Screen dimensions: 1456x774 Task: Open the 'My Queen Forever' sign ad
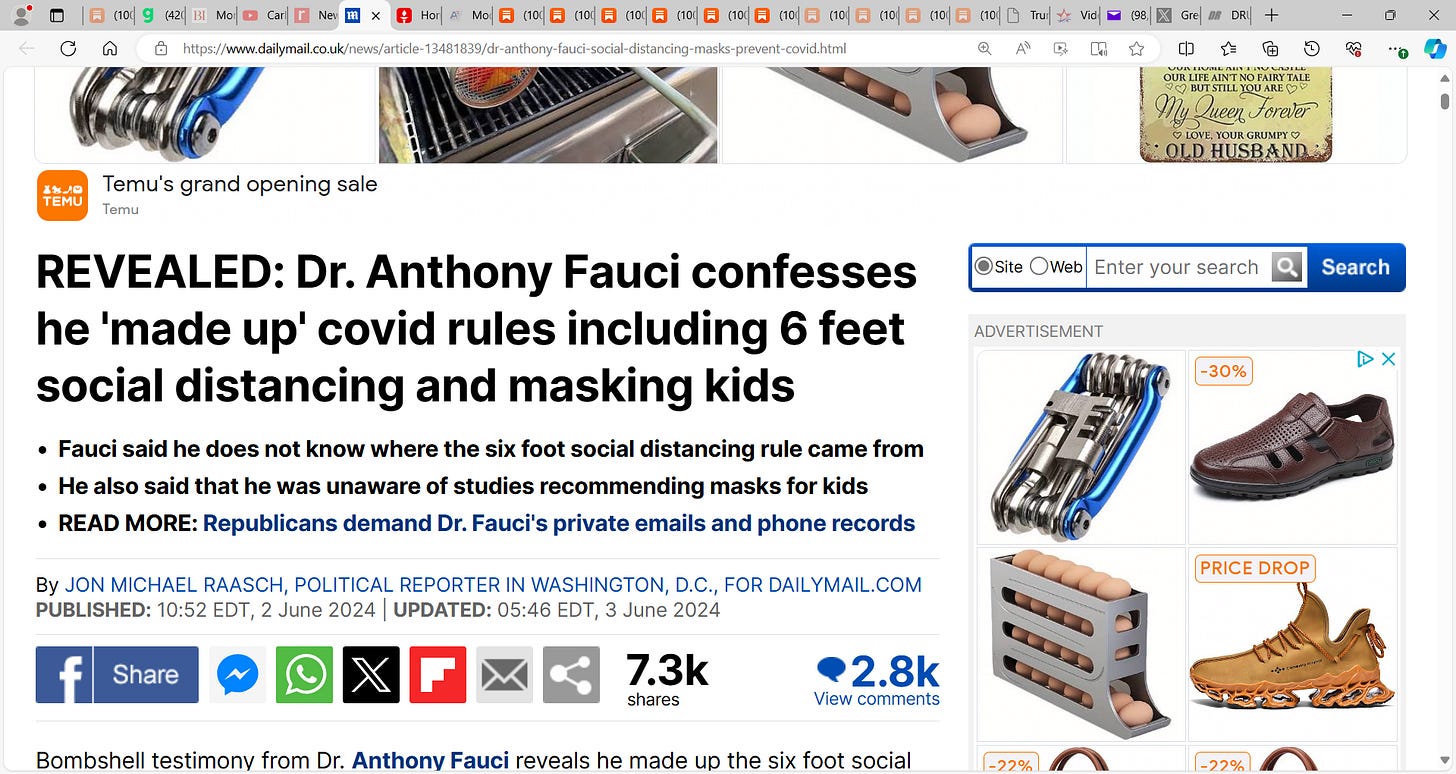[x=1236, y=114]
